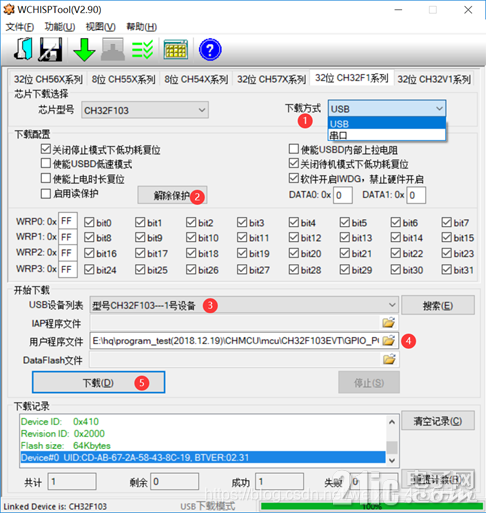This screenshot has height=513, width=486.
Task: Click the green checklist verify icon
Action: [142, 50]
